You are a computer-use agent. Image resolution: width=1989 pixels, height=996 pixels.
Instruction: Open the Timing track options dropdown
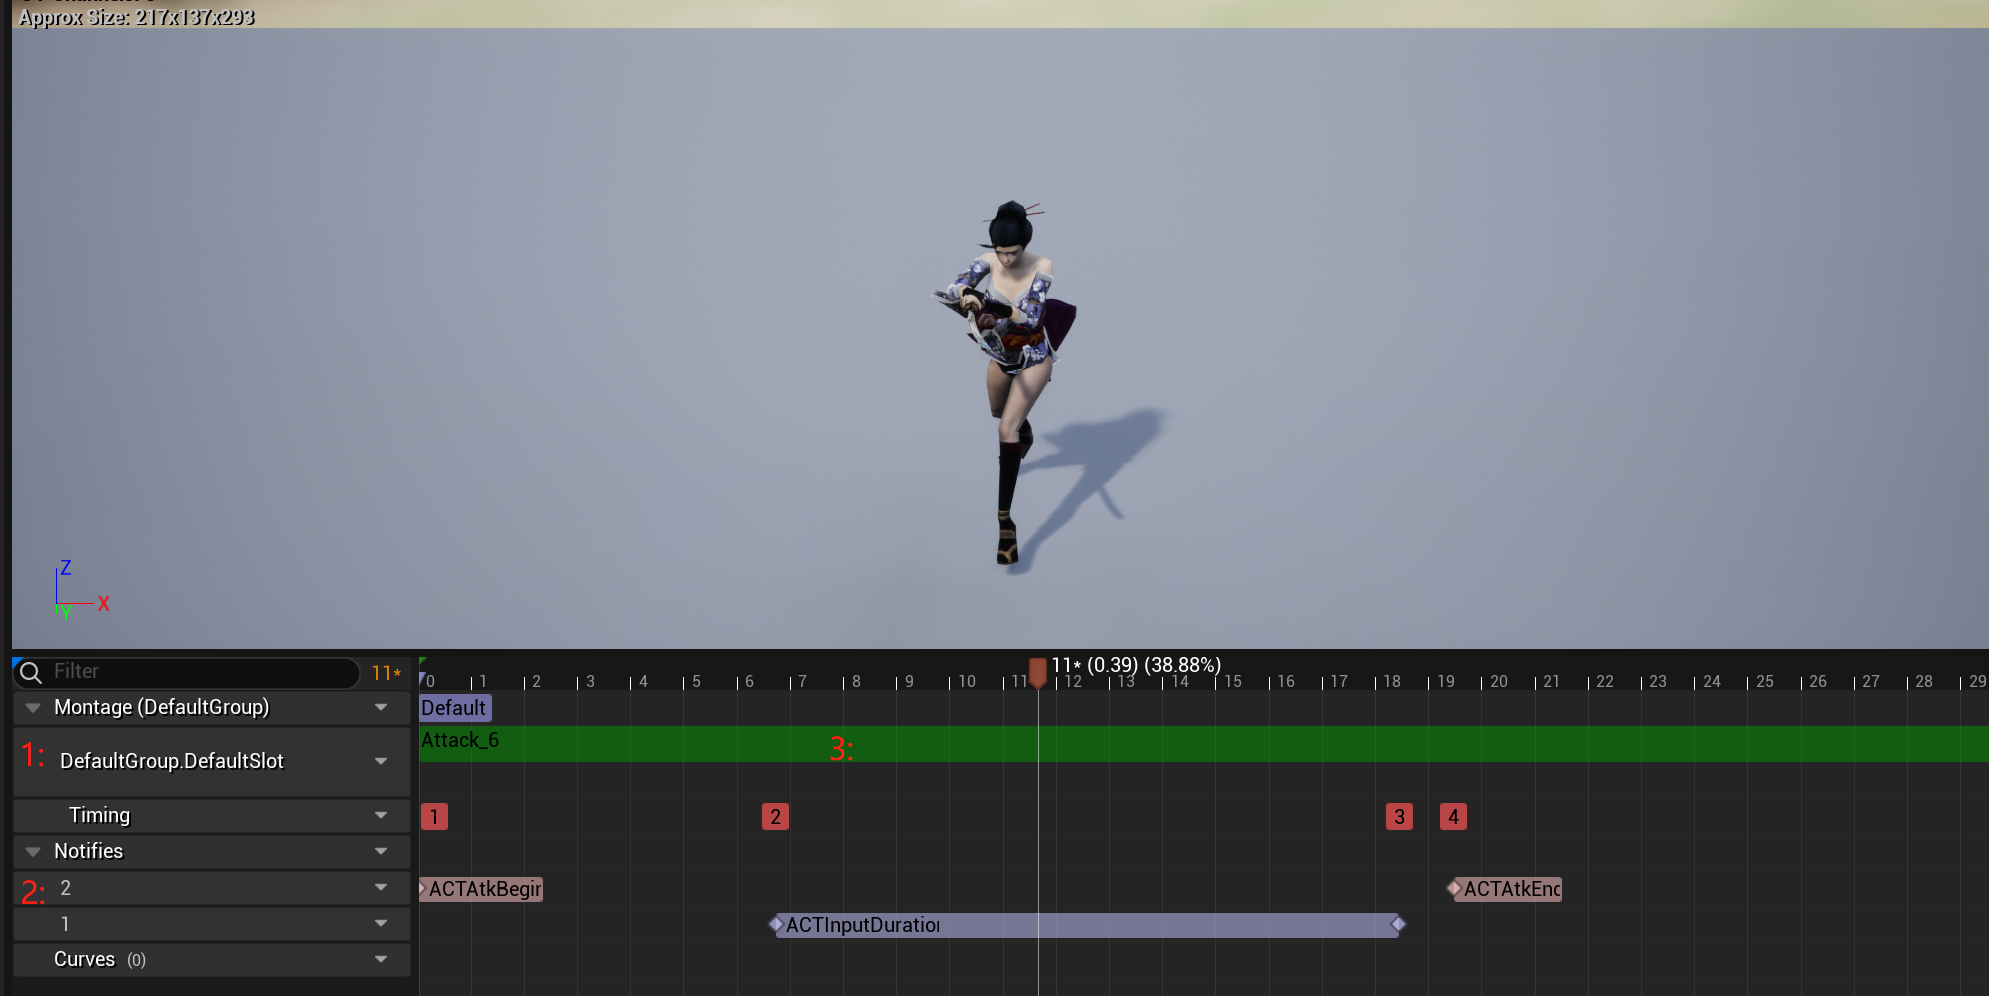point(381,816)
